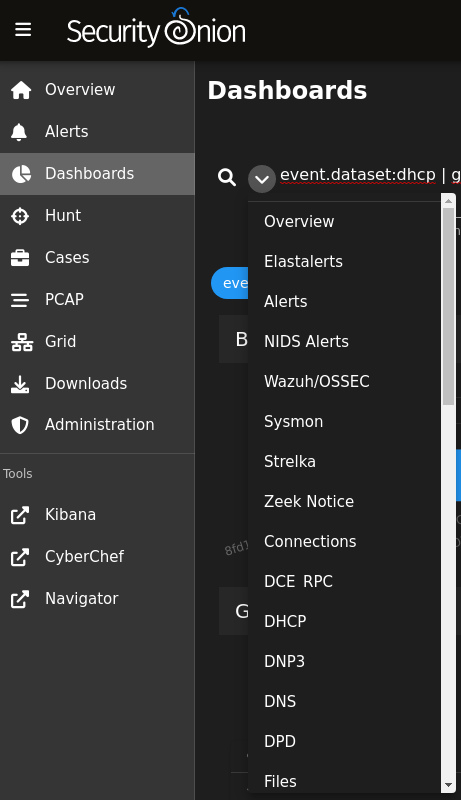Select DPD from list
This screenshot has height=800, width=461.
(344, 741)
